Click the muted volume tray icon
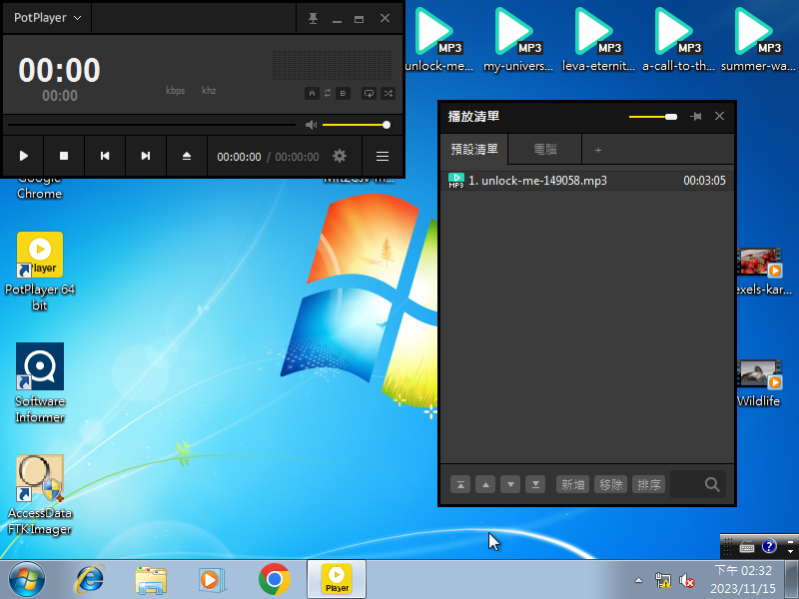Screen dimensions: 799x599 pyautogui.click(x=686, y=580)
